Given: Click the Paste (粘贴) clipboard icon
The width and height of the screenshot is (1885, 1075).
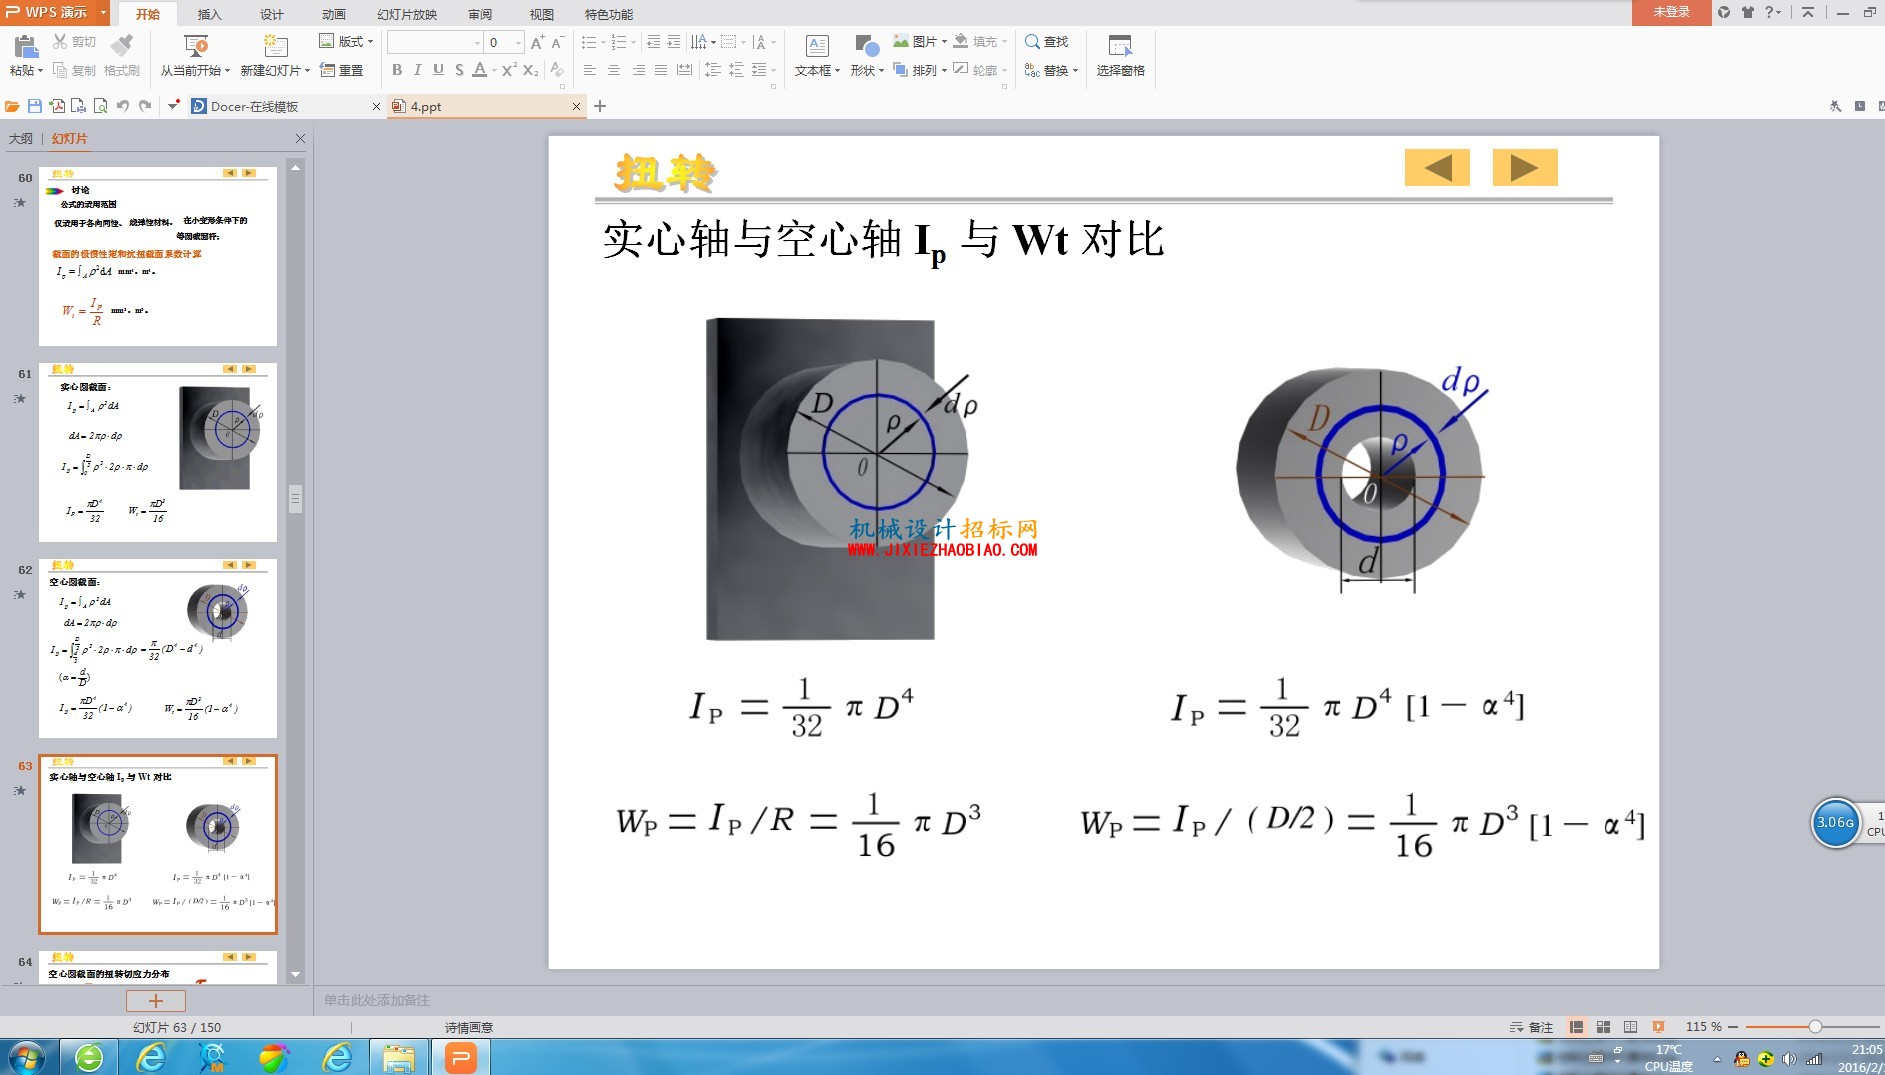Looking at the screenshot, I should [x=25, y=45].
